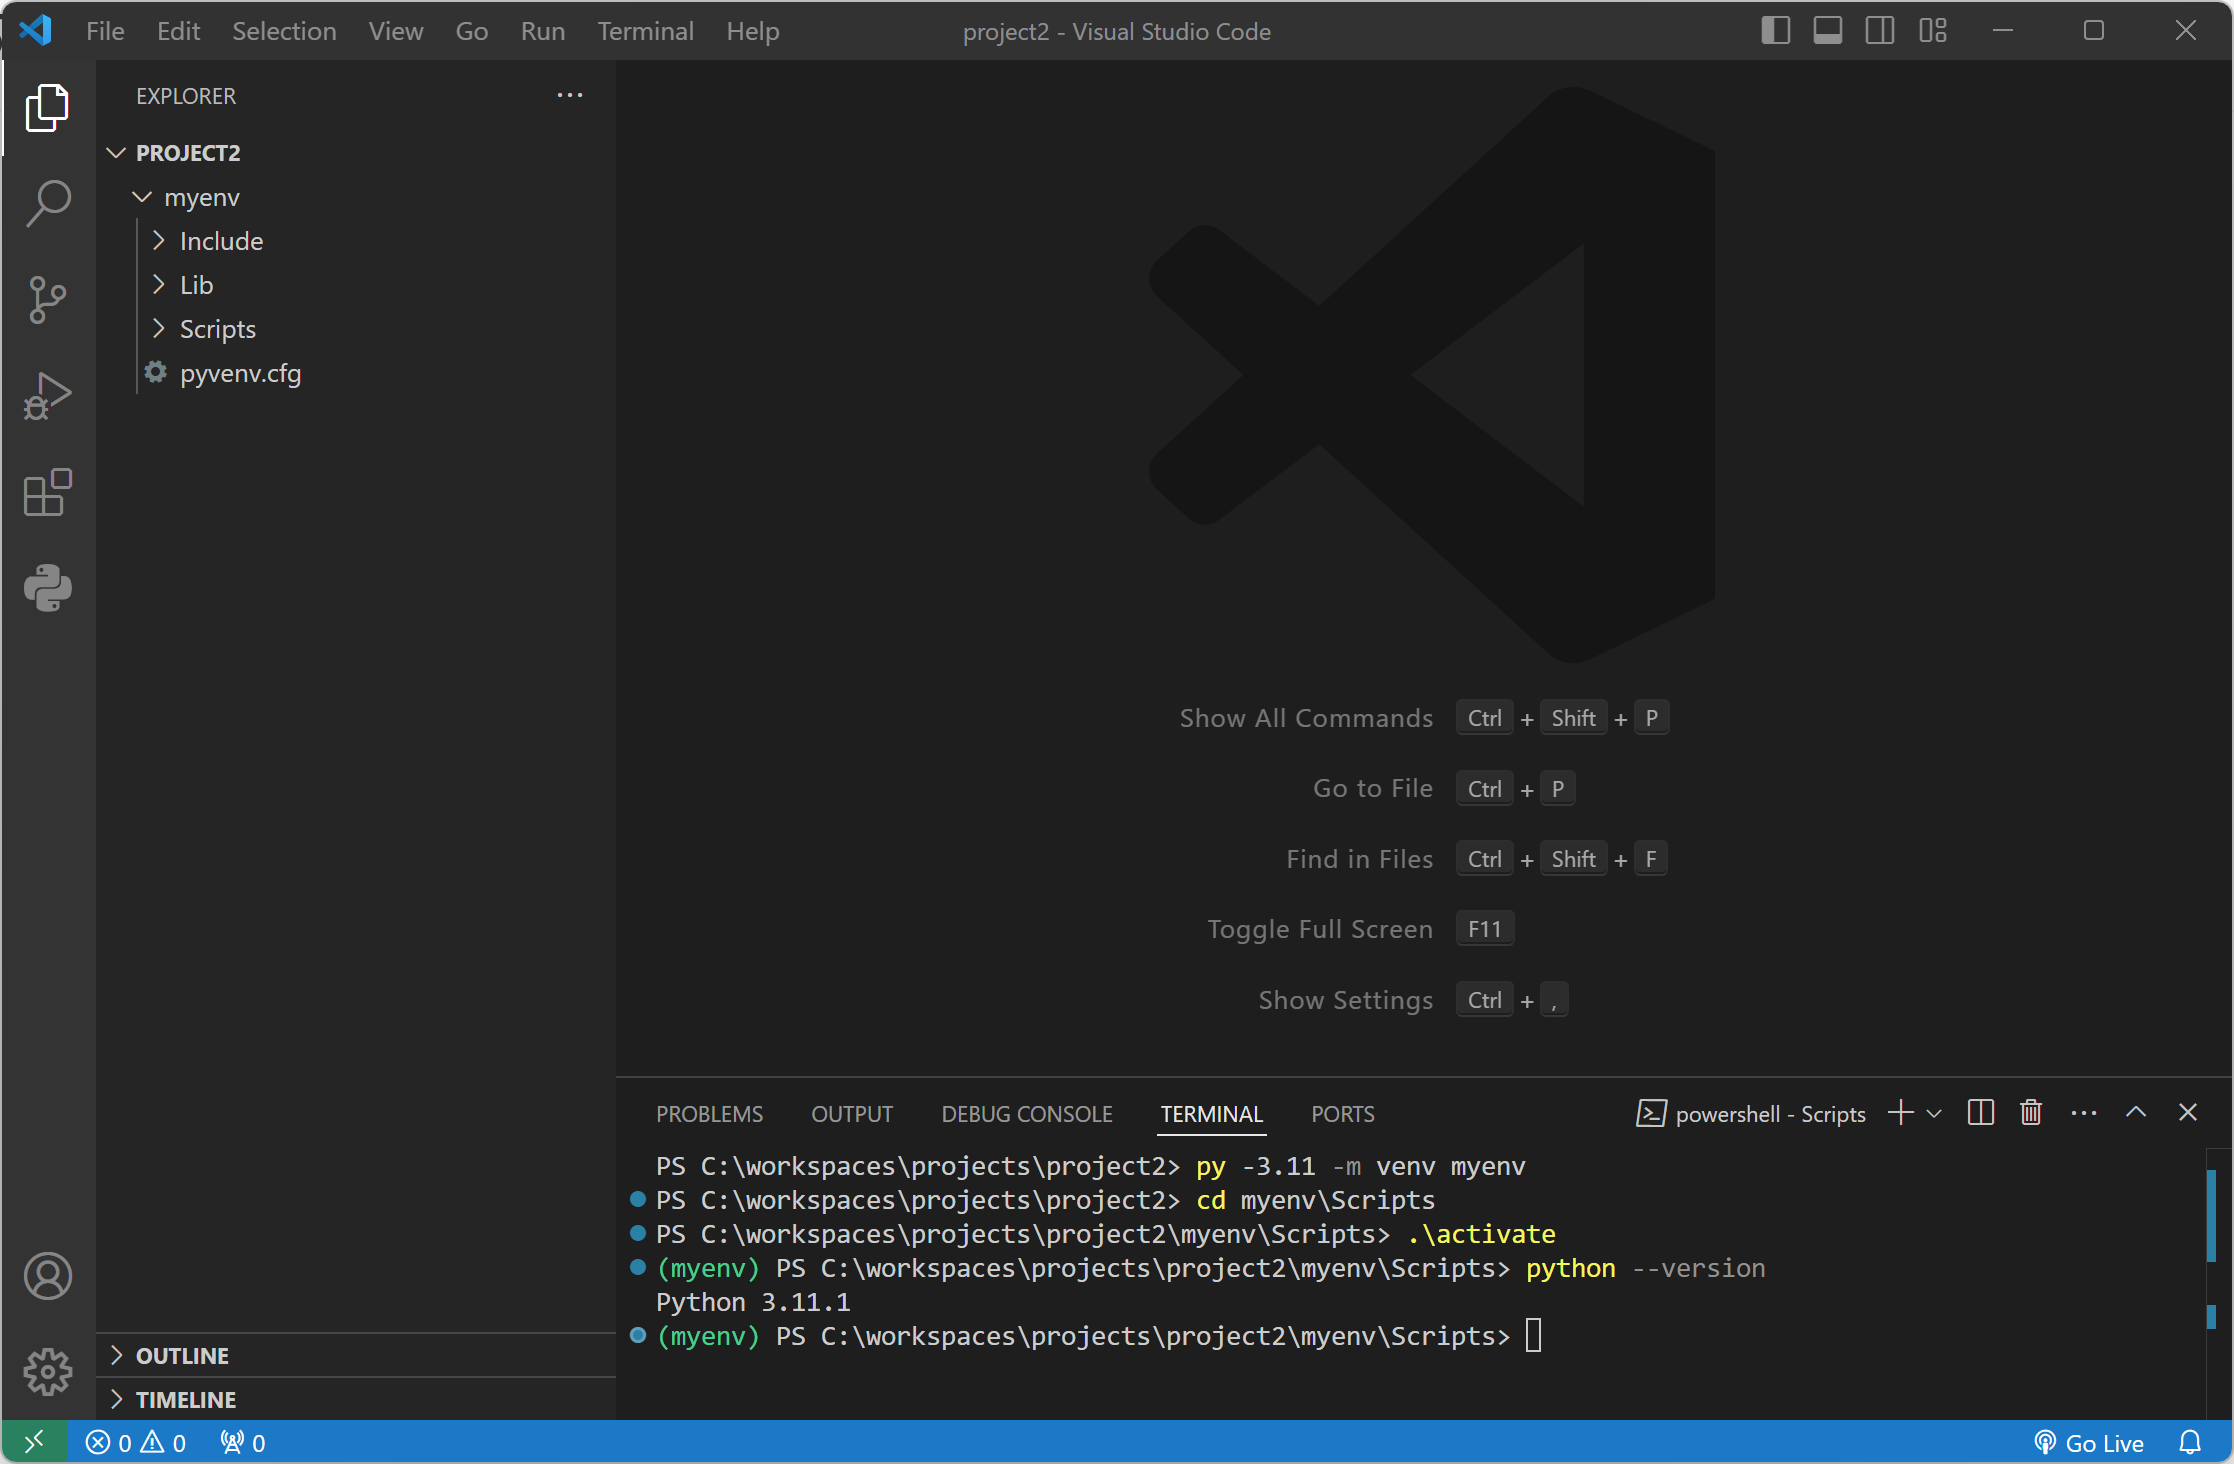The width and height of the screenshot is (2234, 1464).
Task: Open pyvenv.cfg file
Action: [x=240, y=373]
